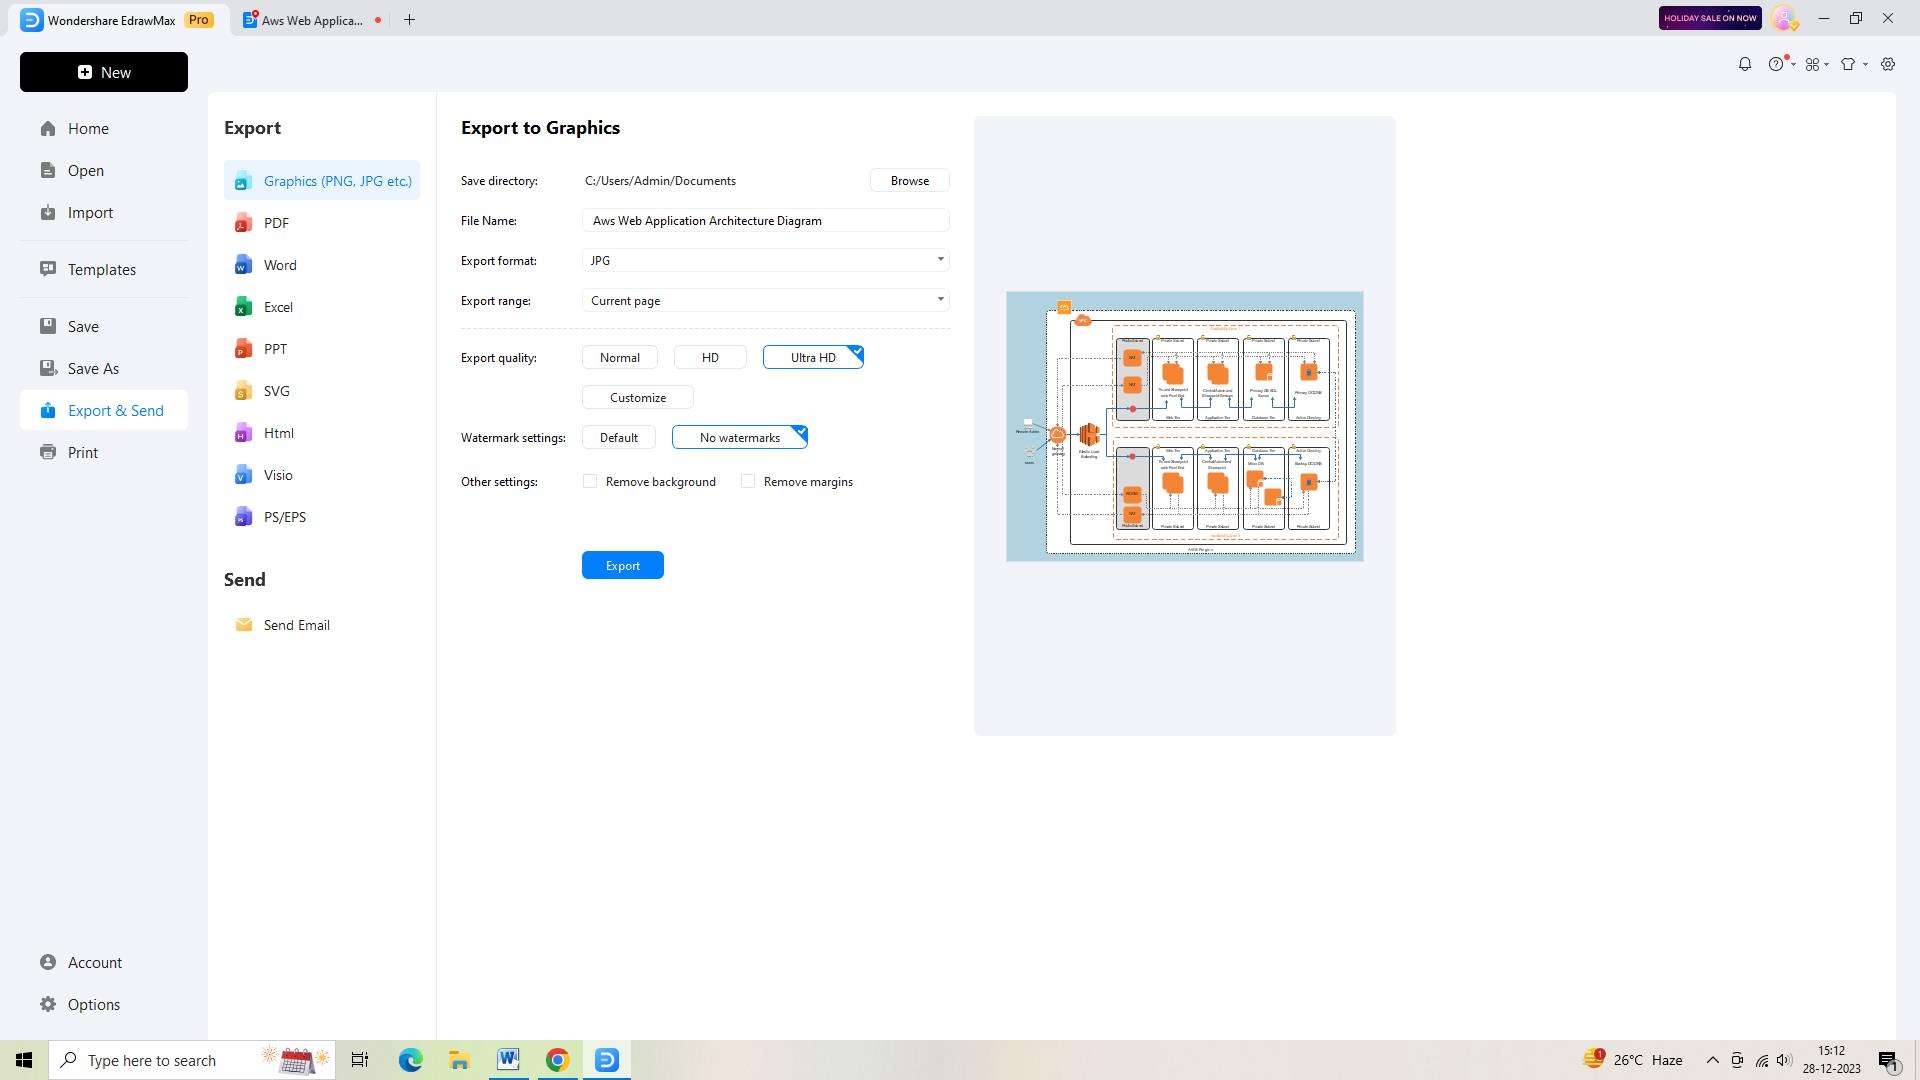
Task: Select the Excel export option icon
Action: click(241, 307)
